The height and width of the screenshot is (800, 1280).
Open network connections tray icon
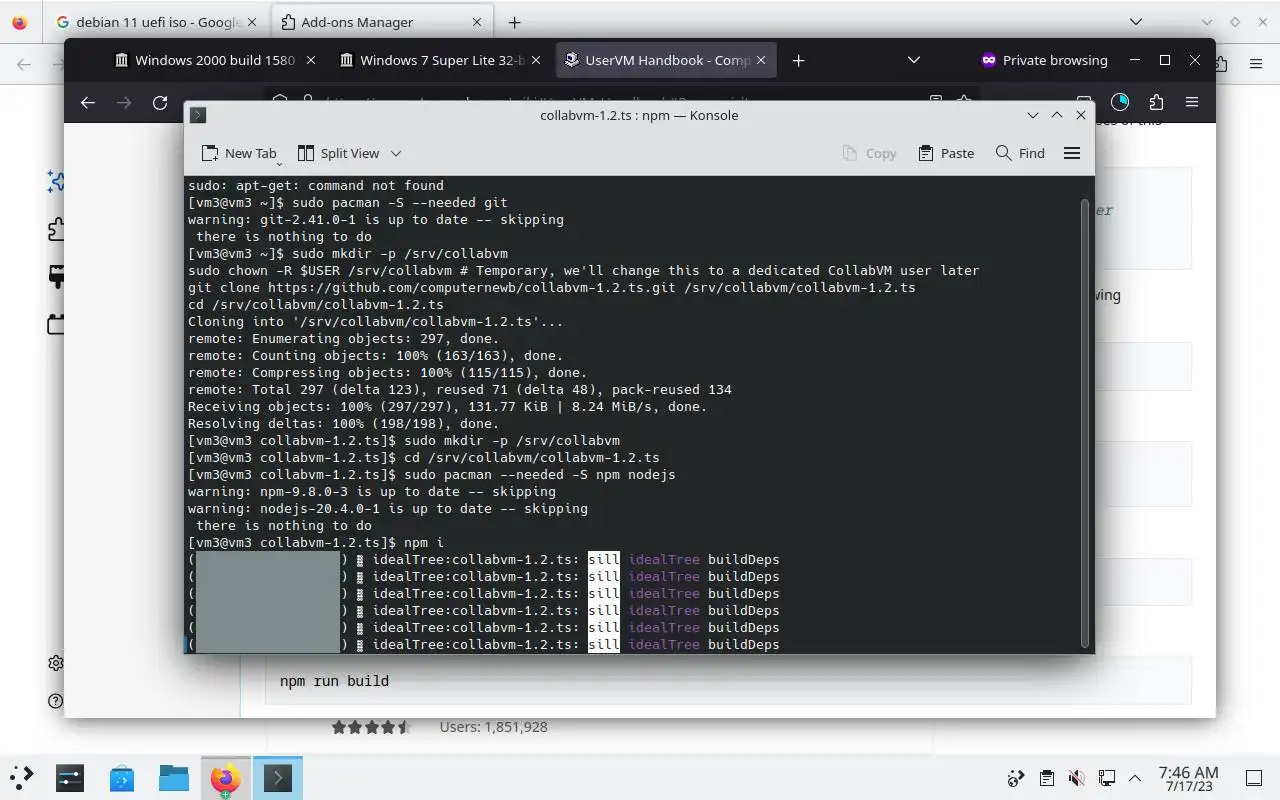click(1106, 778)
